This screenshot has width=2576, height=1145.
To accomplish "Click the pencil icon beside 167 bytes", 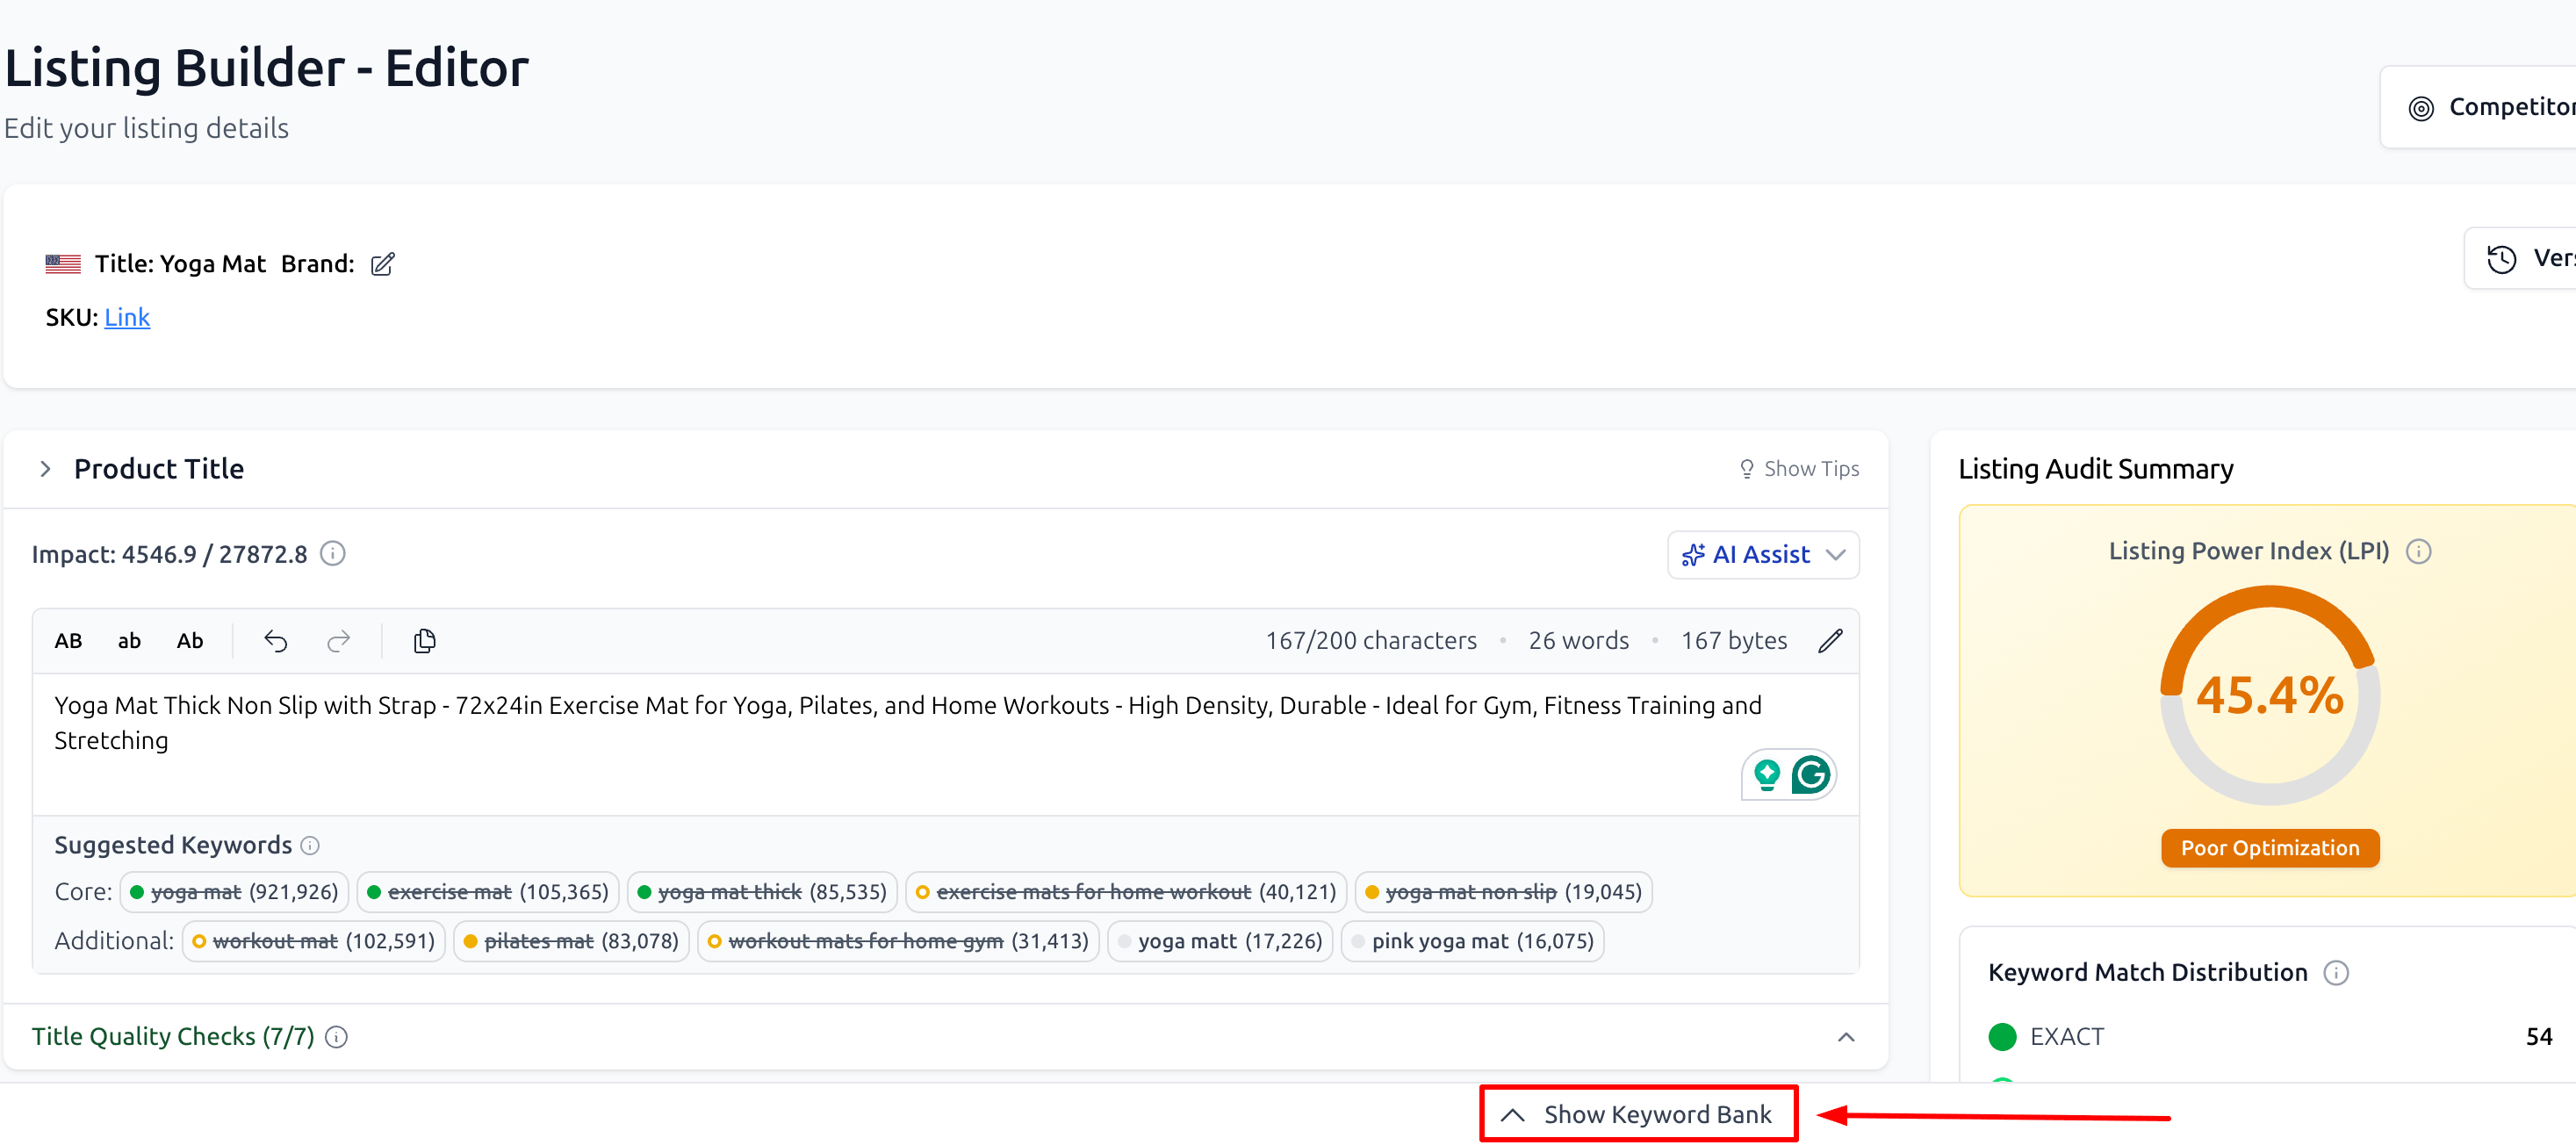I will tap(1830, 641).
